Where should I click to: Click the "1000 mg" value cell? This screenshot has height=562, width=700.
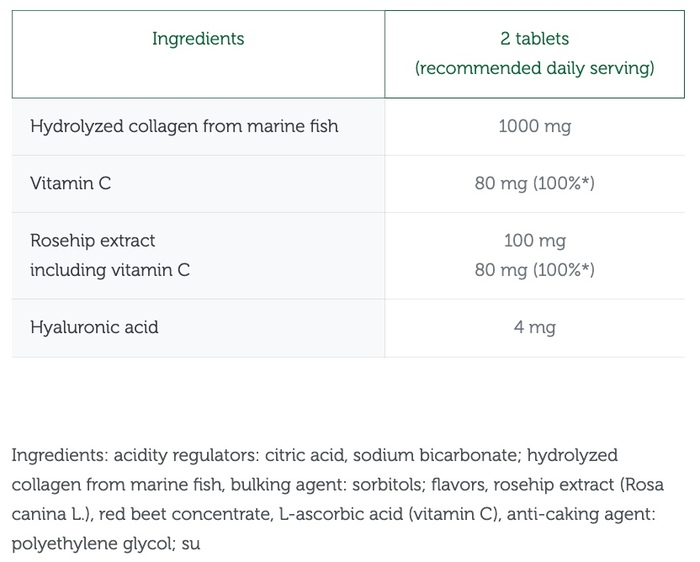coord(534,126)
